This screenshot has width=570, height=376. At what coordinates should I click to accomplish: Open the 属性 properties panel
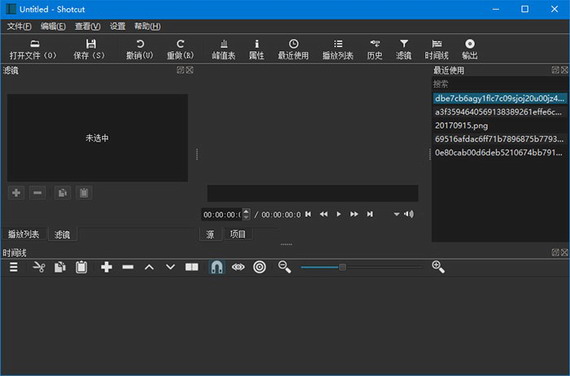[257, 49]
